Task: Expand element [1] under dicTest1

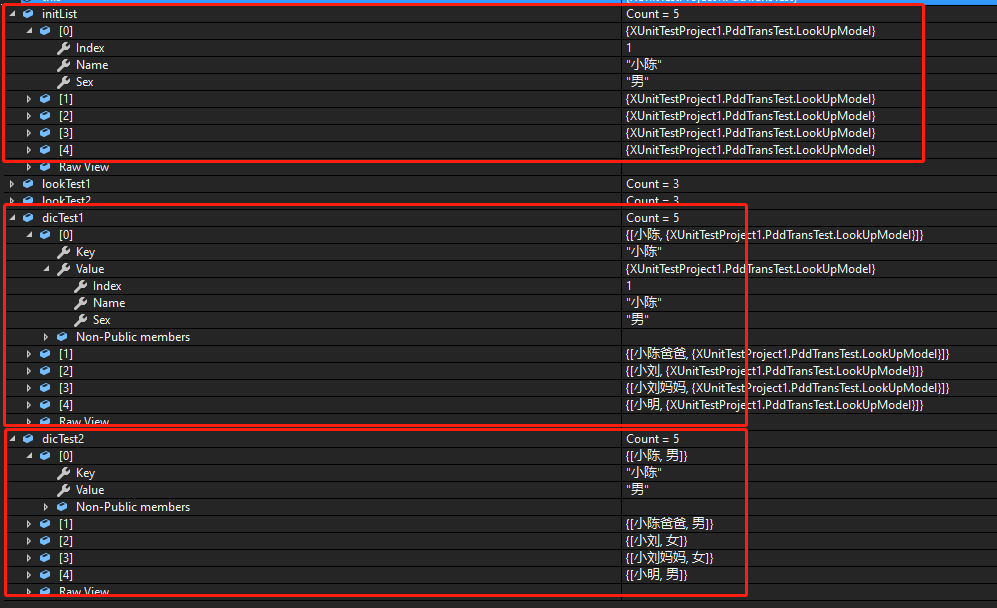Action: coord(27,353)
